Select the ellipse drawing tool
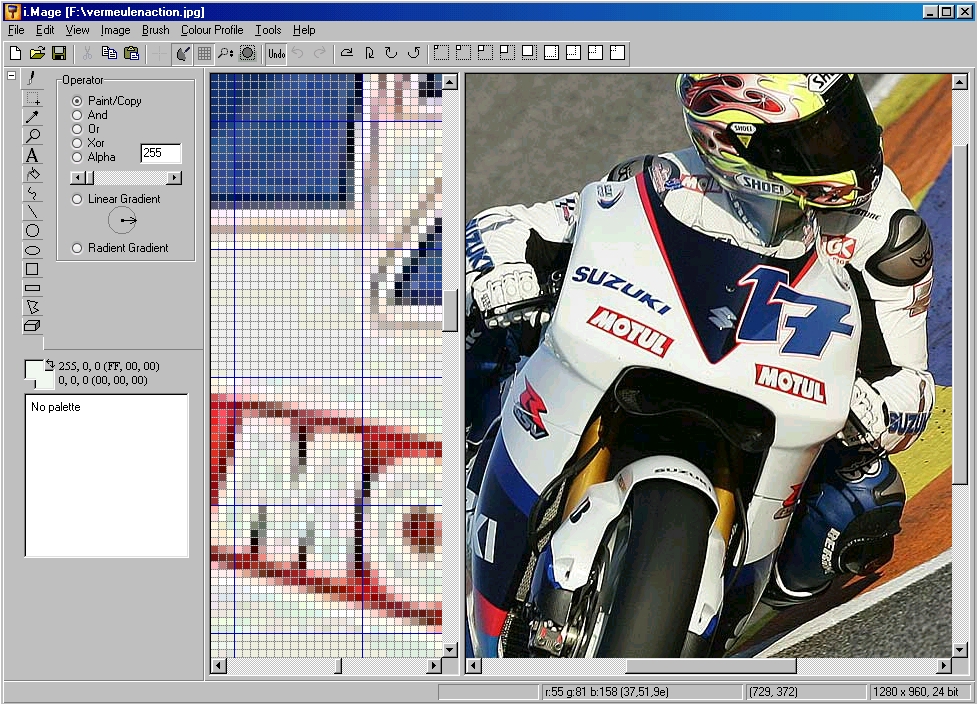This screenshot has width=977, height=704. coord(32,250)
